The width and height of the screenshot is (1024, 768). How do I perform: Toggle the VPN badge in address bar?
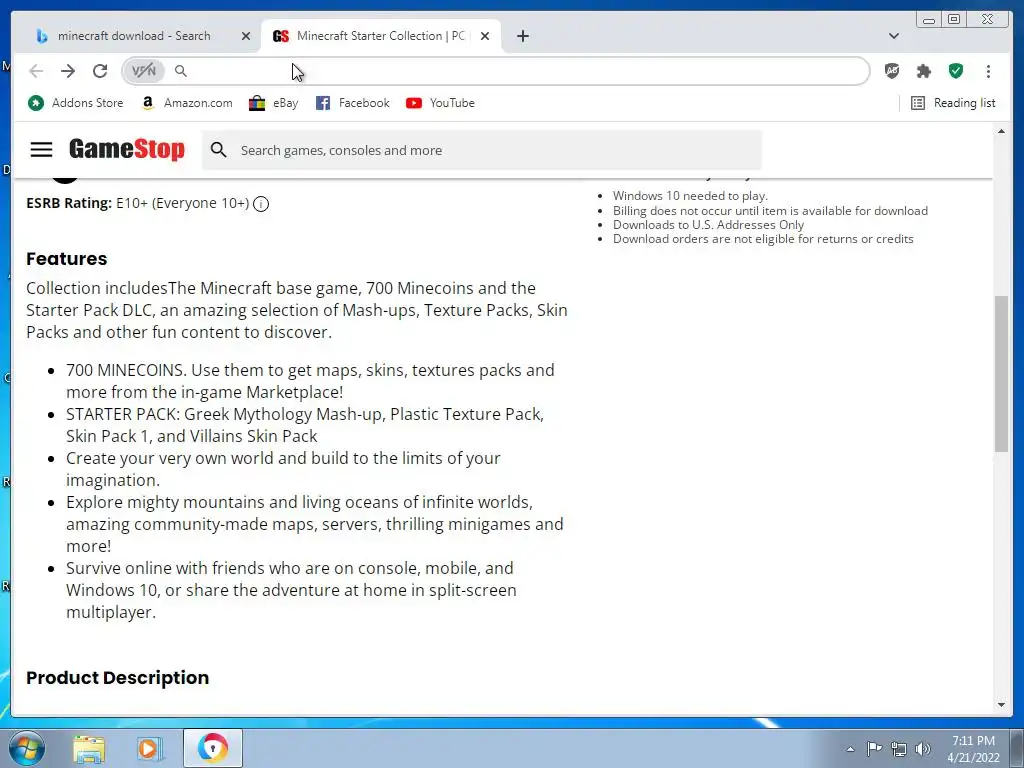[x=144, y=71]
